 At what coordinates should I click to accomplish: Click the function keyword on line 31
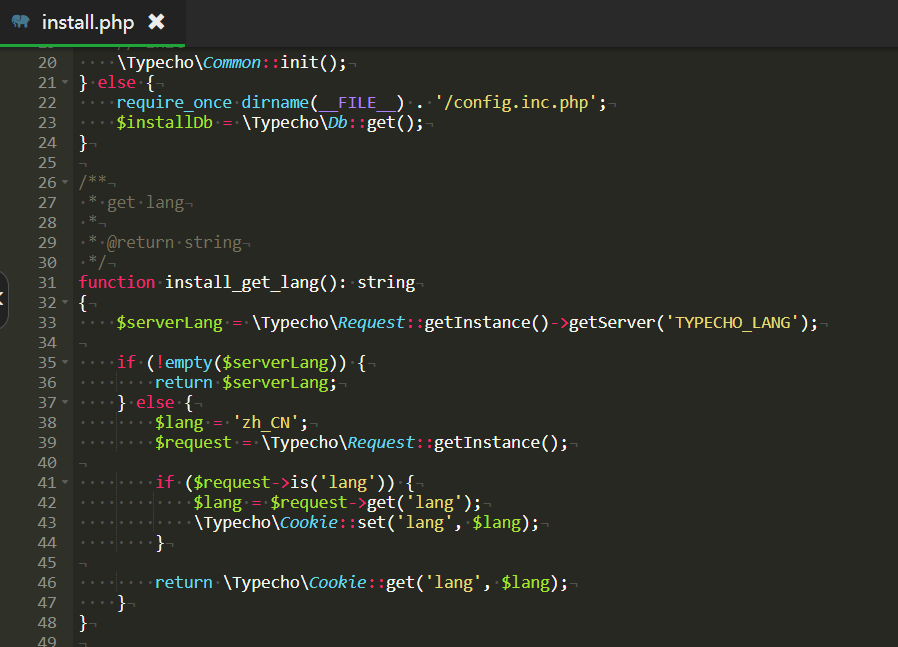point(118,282)
